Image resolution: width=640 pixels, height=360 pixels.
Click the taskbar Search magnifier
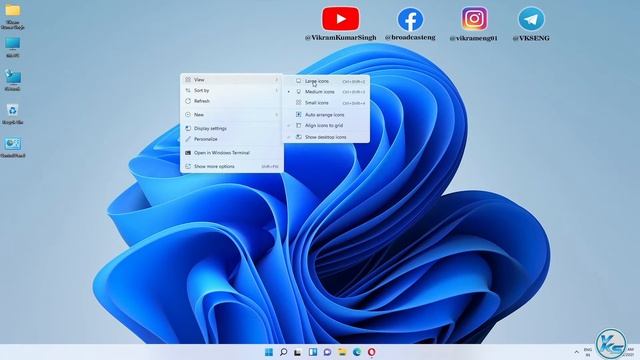pos(283,352)
